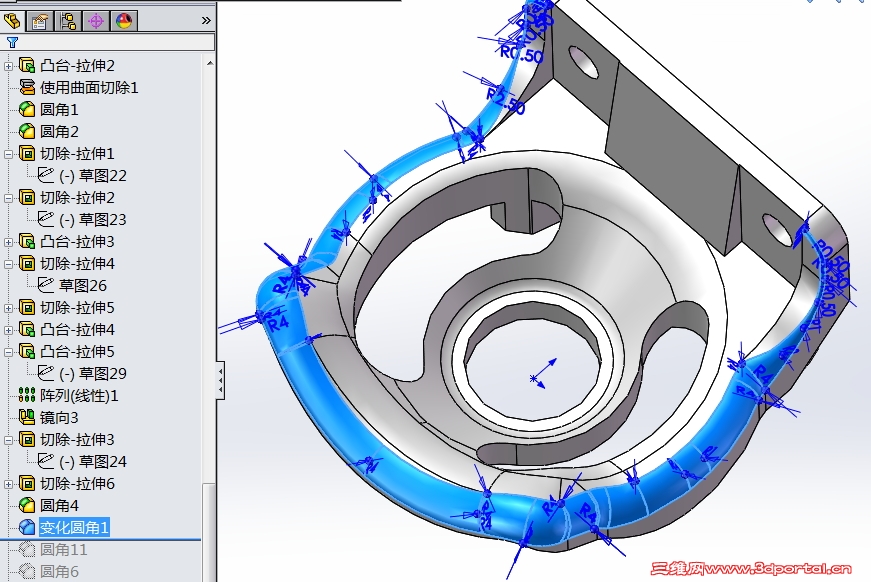Collapse the 切除-拉伸1 node
871x582 pixels.
point(8,154)
